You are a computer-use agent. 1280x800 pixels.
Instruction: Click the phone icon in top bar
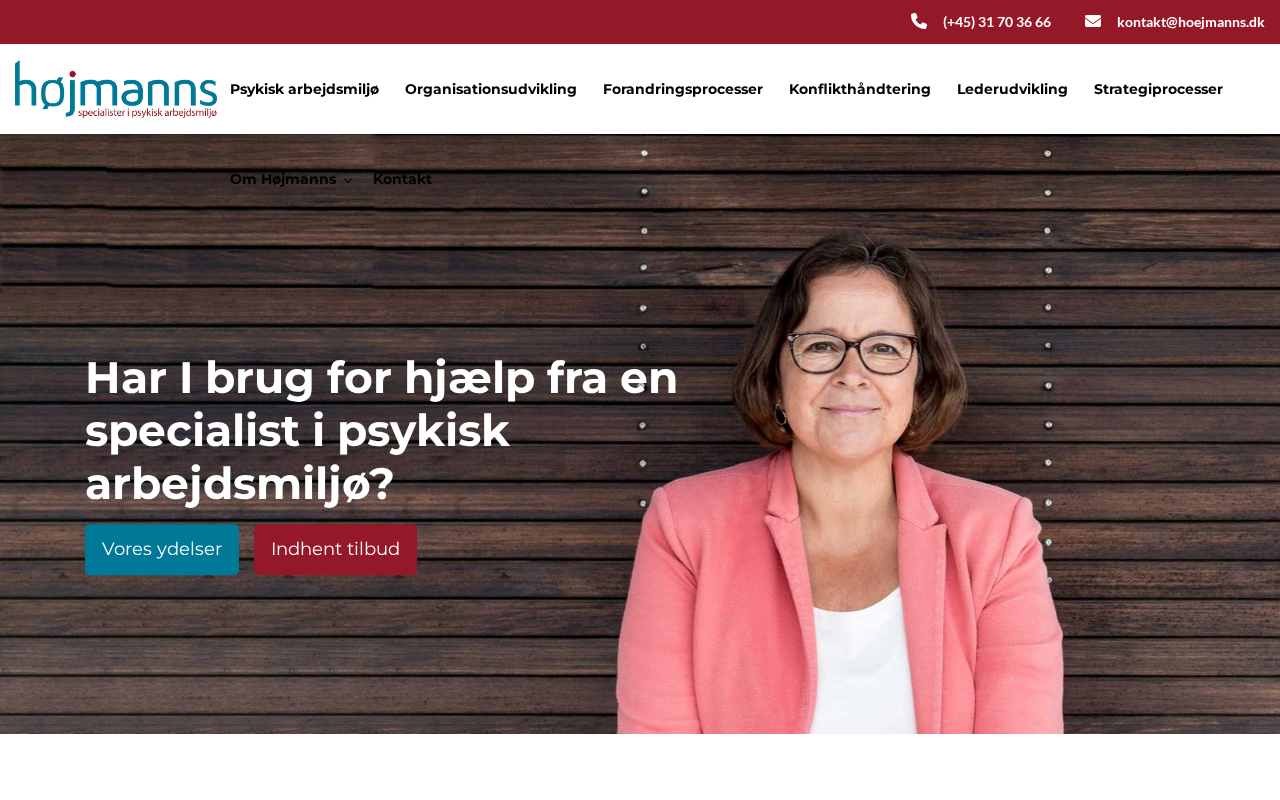click(919, 21)
